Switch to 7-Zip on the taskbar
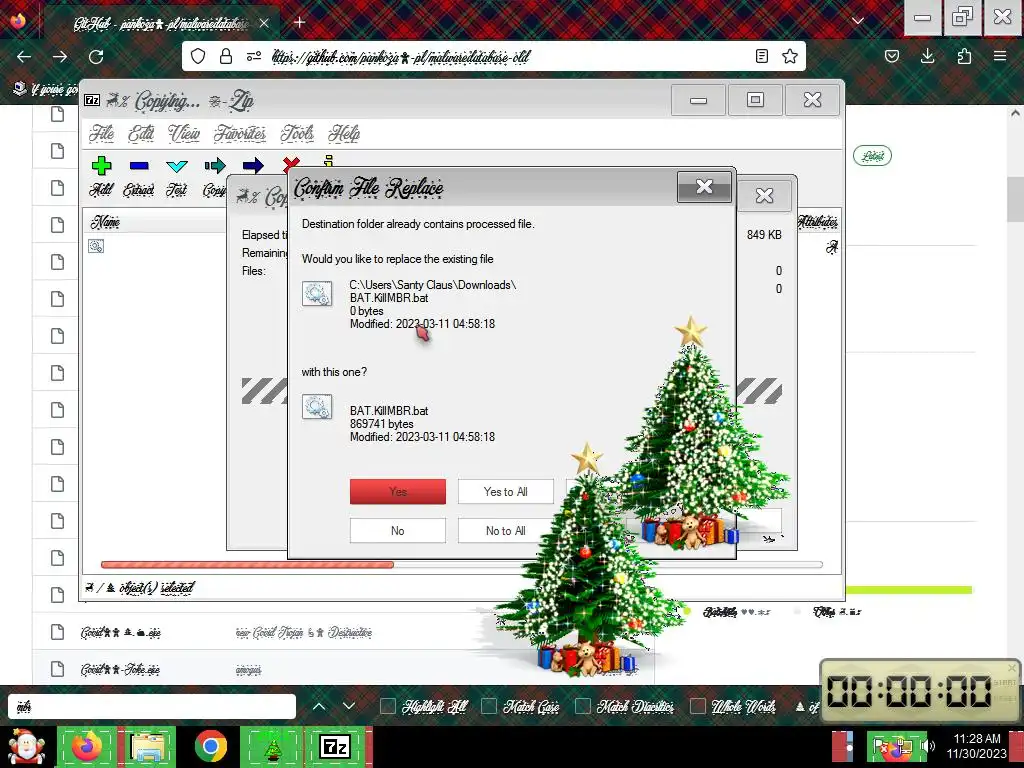 tap(336, 746)
